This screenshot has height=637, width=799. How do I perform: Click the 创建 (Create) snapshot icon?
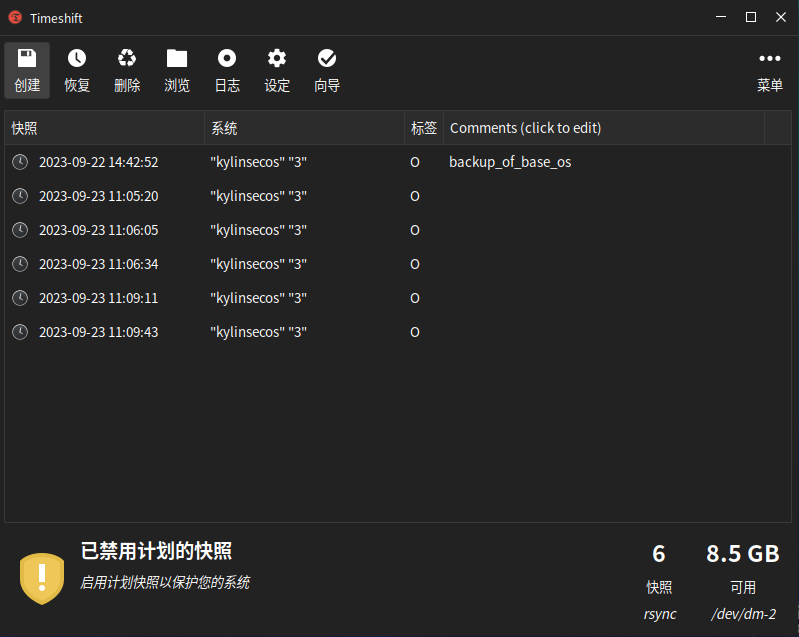click(x=27, y=59)
